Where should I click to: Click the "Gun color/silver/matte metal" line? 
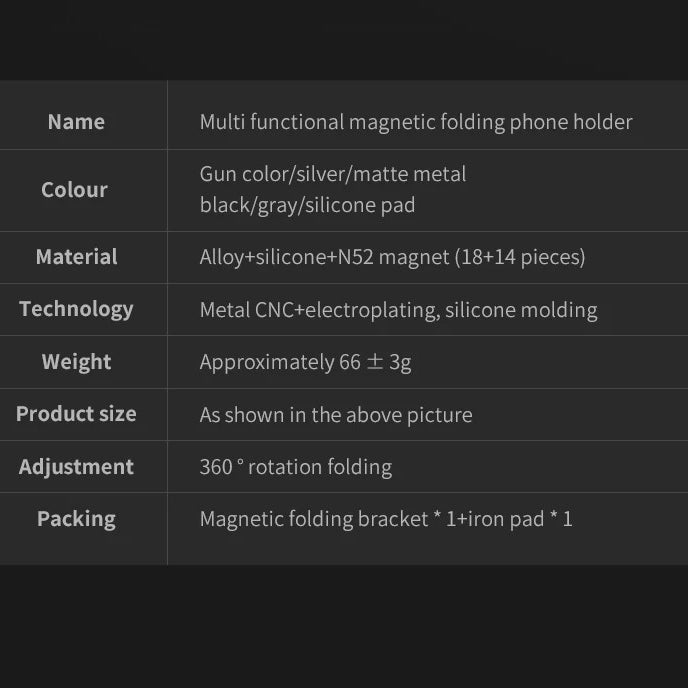(x=333, y=174)
